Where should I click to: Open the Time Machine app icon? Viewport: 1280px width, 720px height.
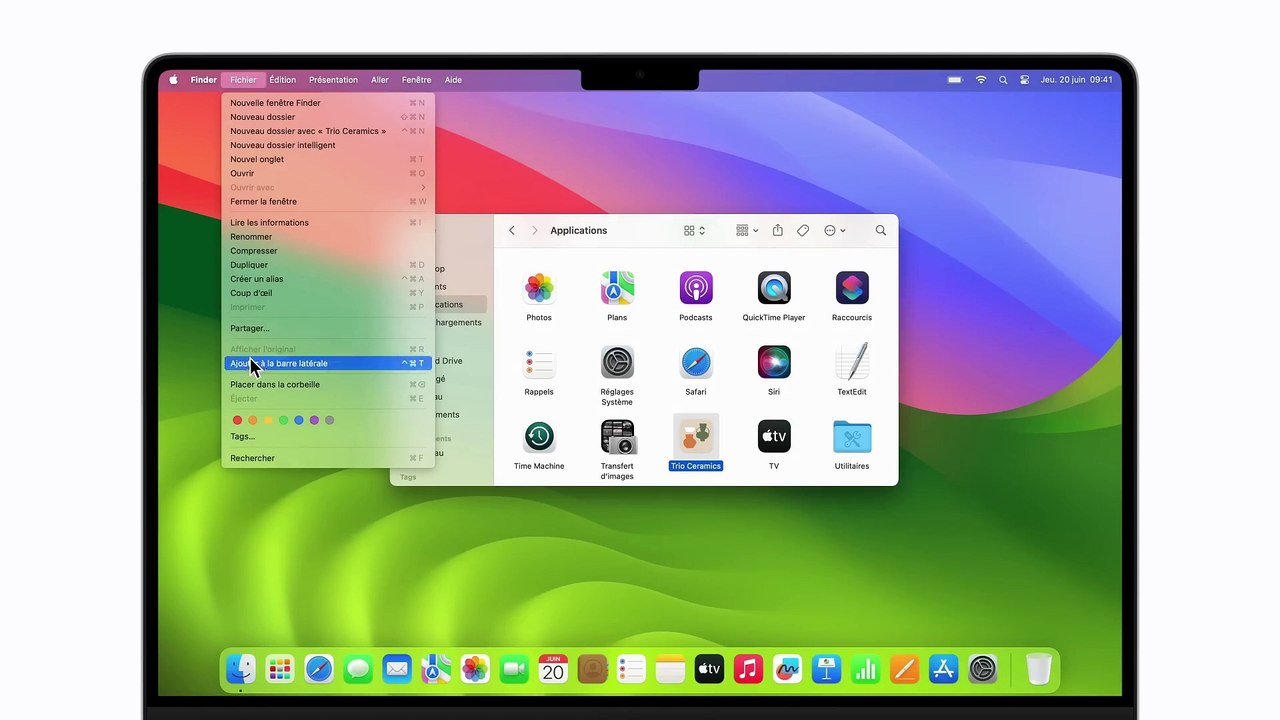539,436
